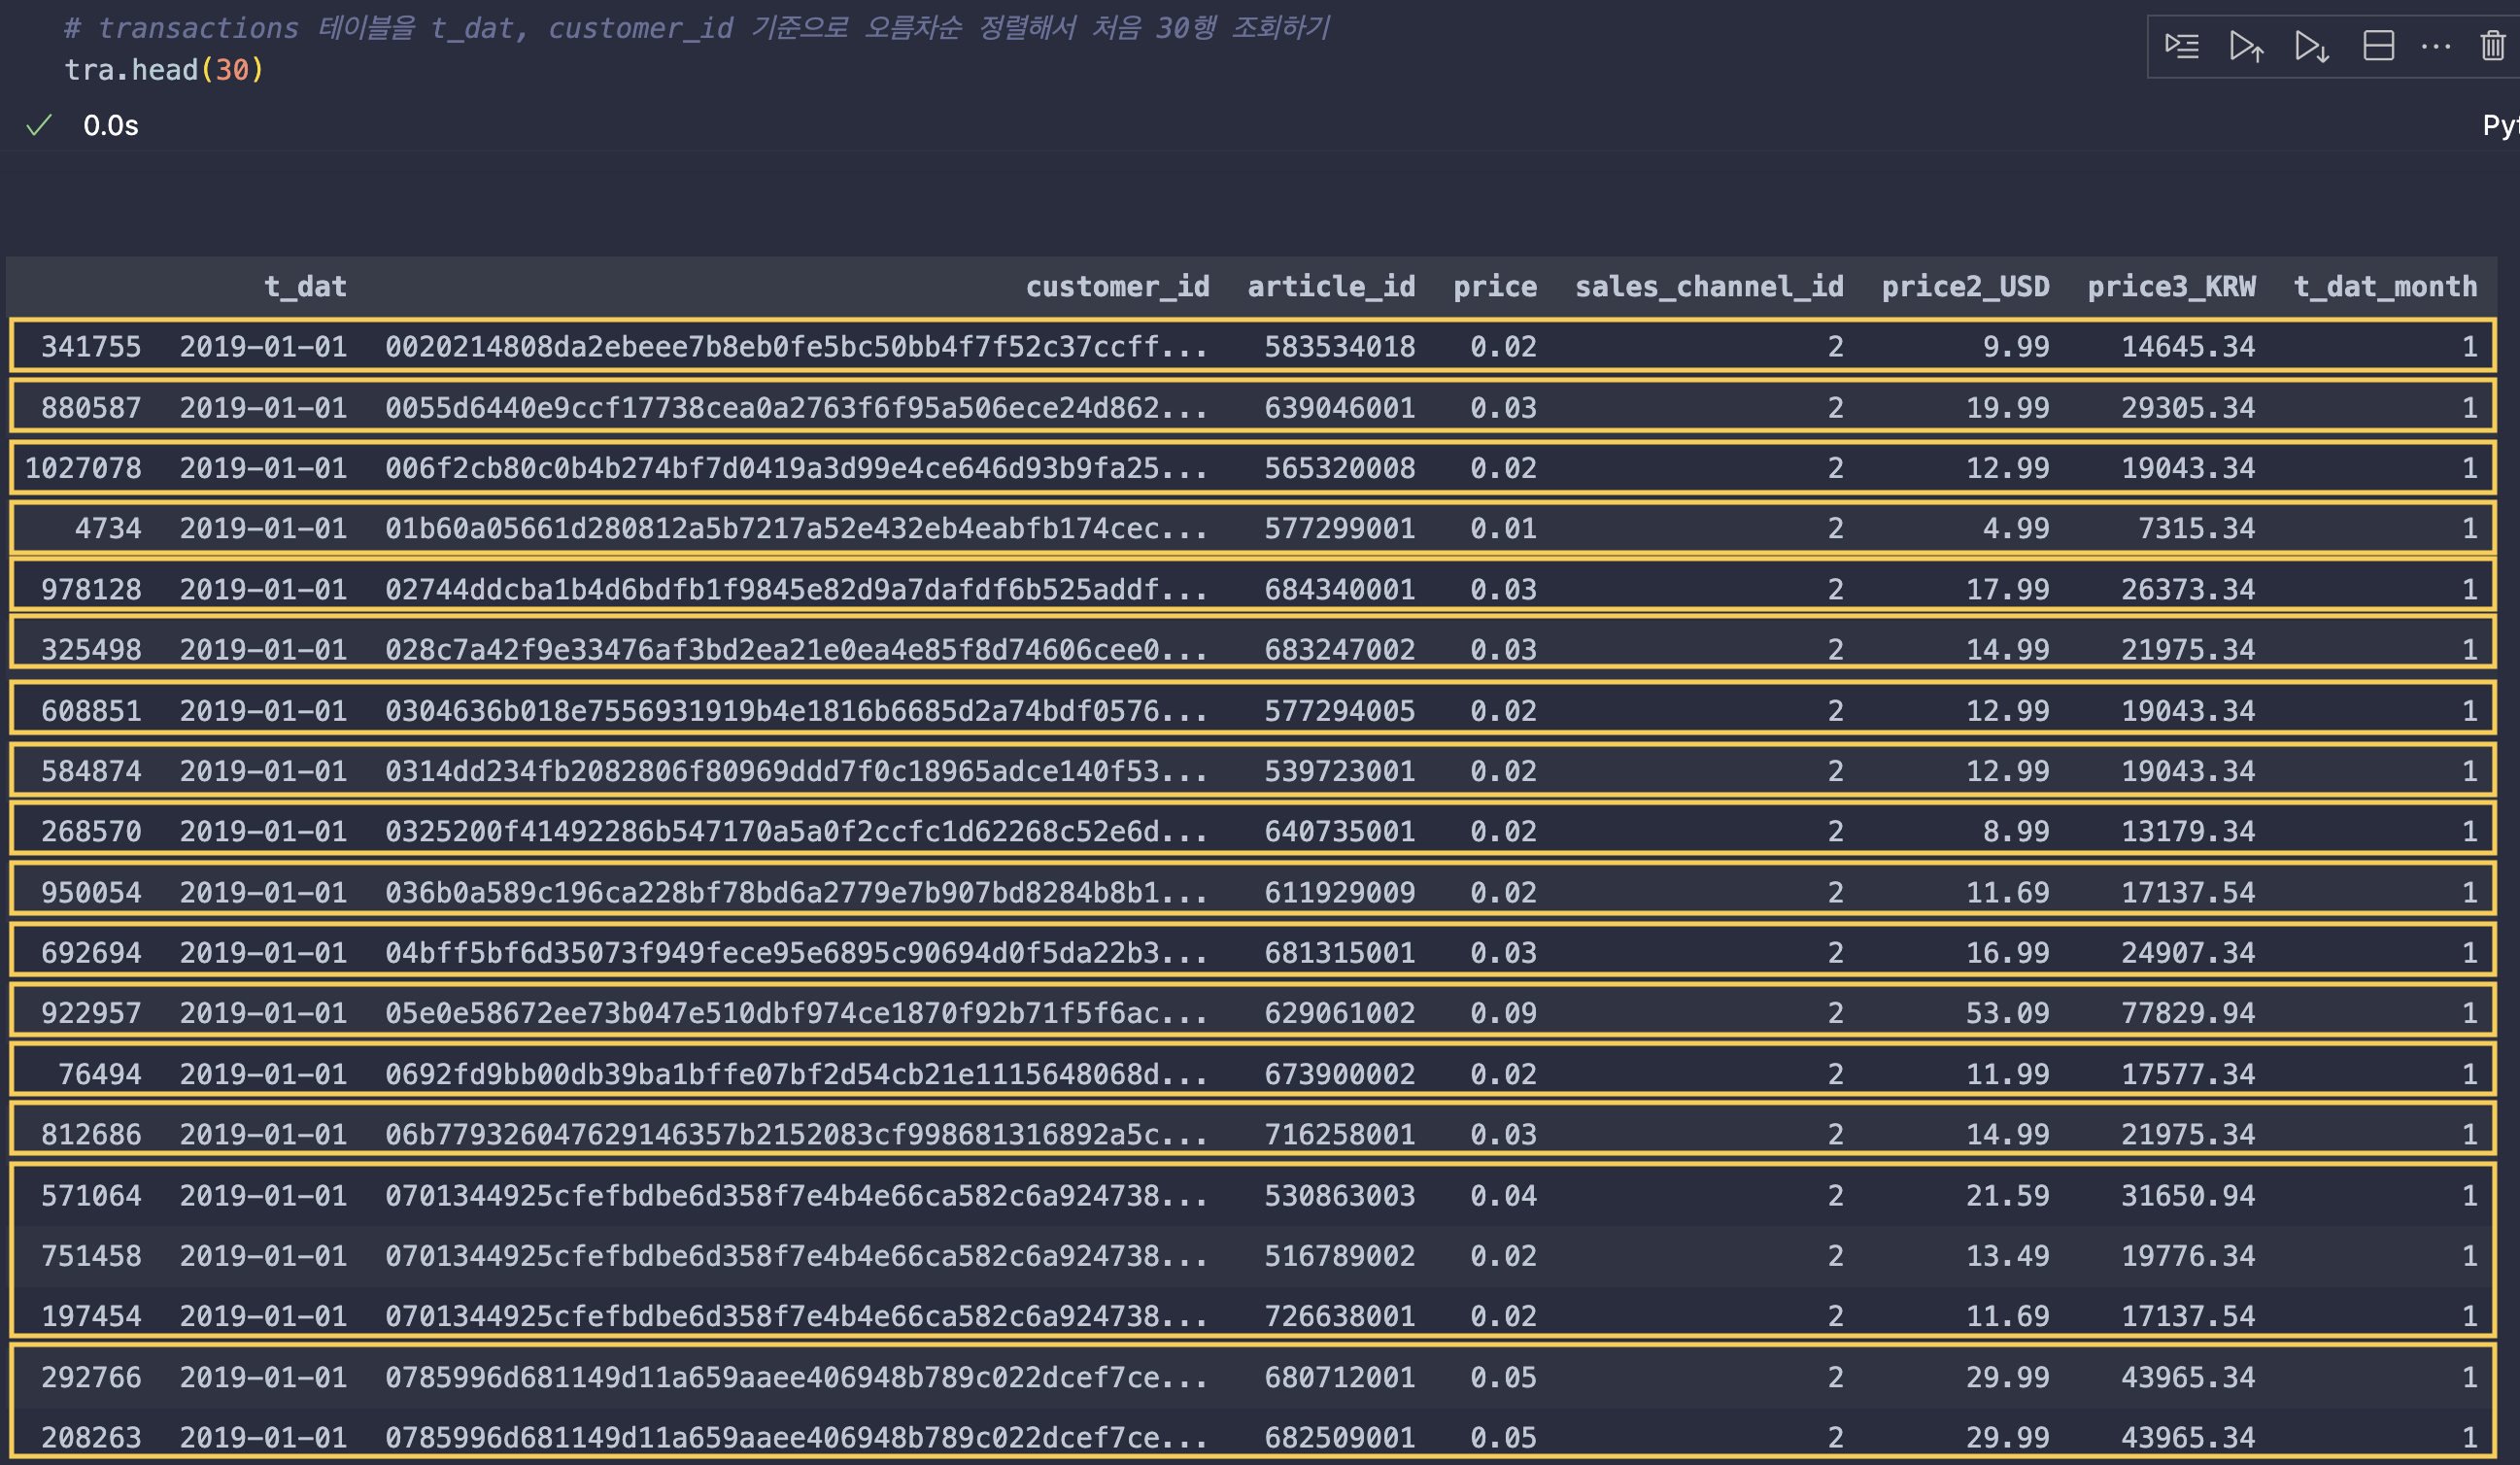Click the price3_KRW column header
The image size is (2520, 1465).
(x=2171, y=287)
